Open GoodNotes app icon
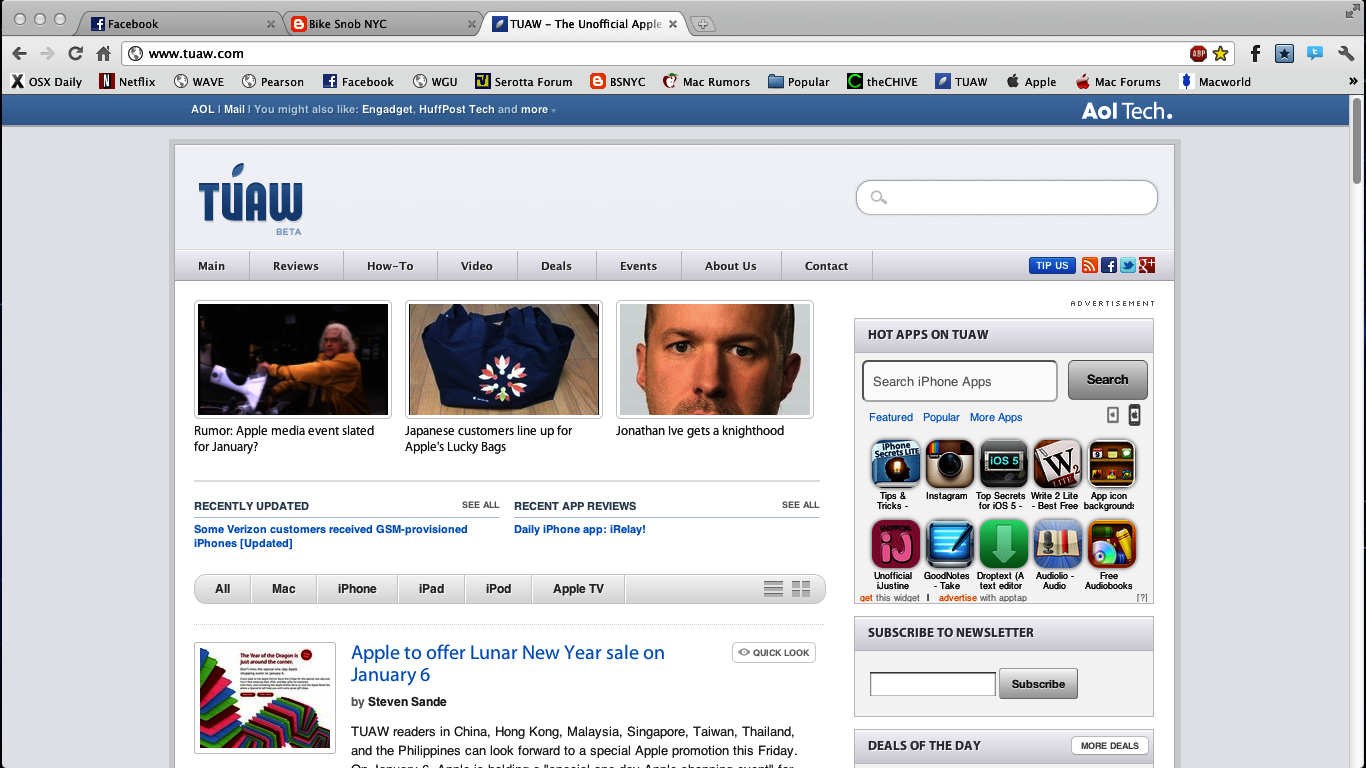 pos(949,544)
